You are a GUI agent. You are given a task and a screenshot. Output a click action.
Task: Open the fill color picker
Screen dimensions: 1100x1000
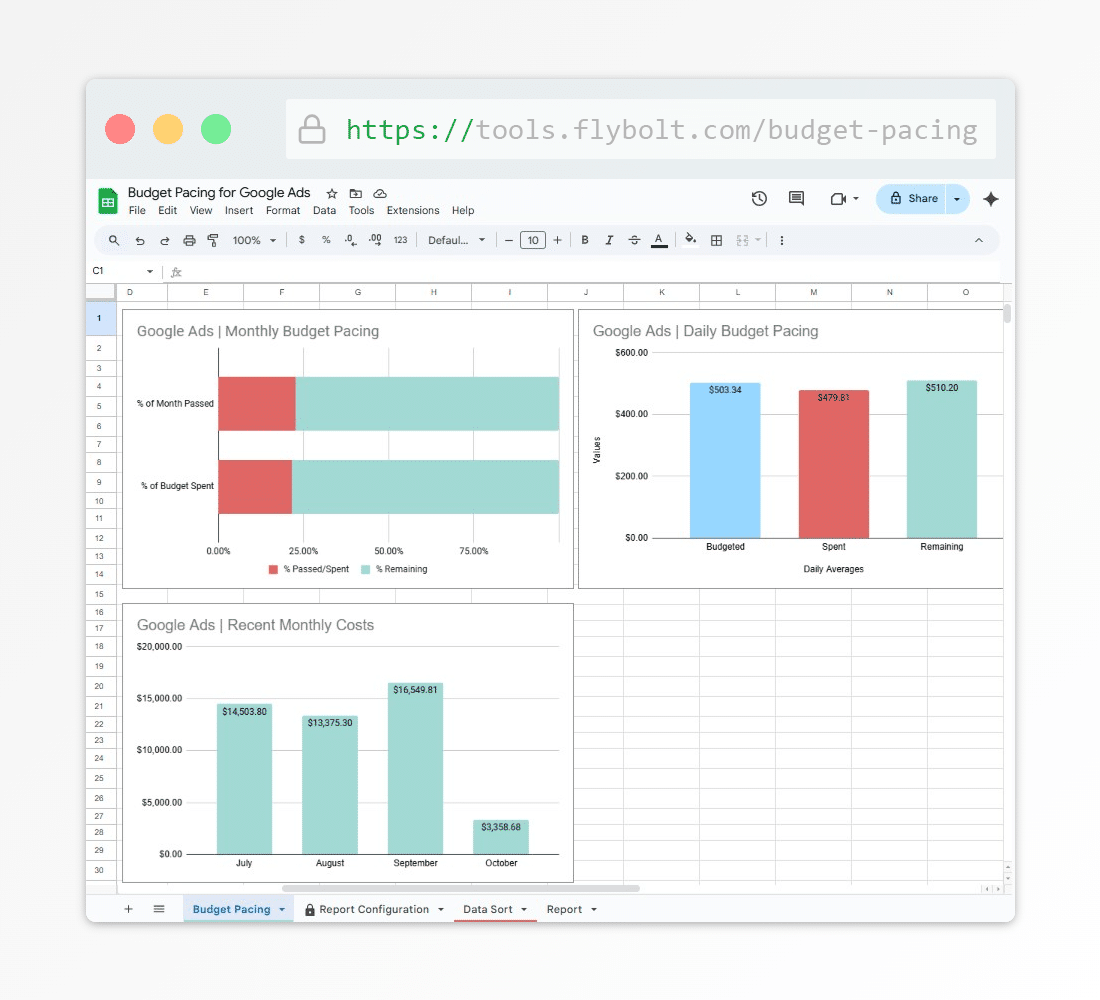(690, 240)
